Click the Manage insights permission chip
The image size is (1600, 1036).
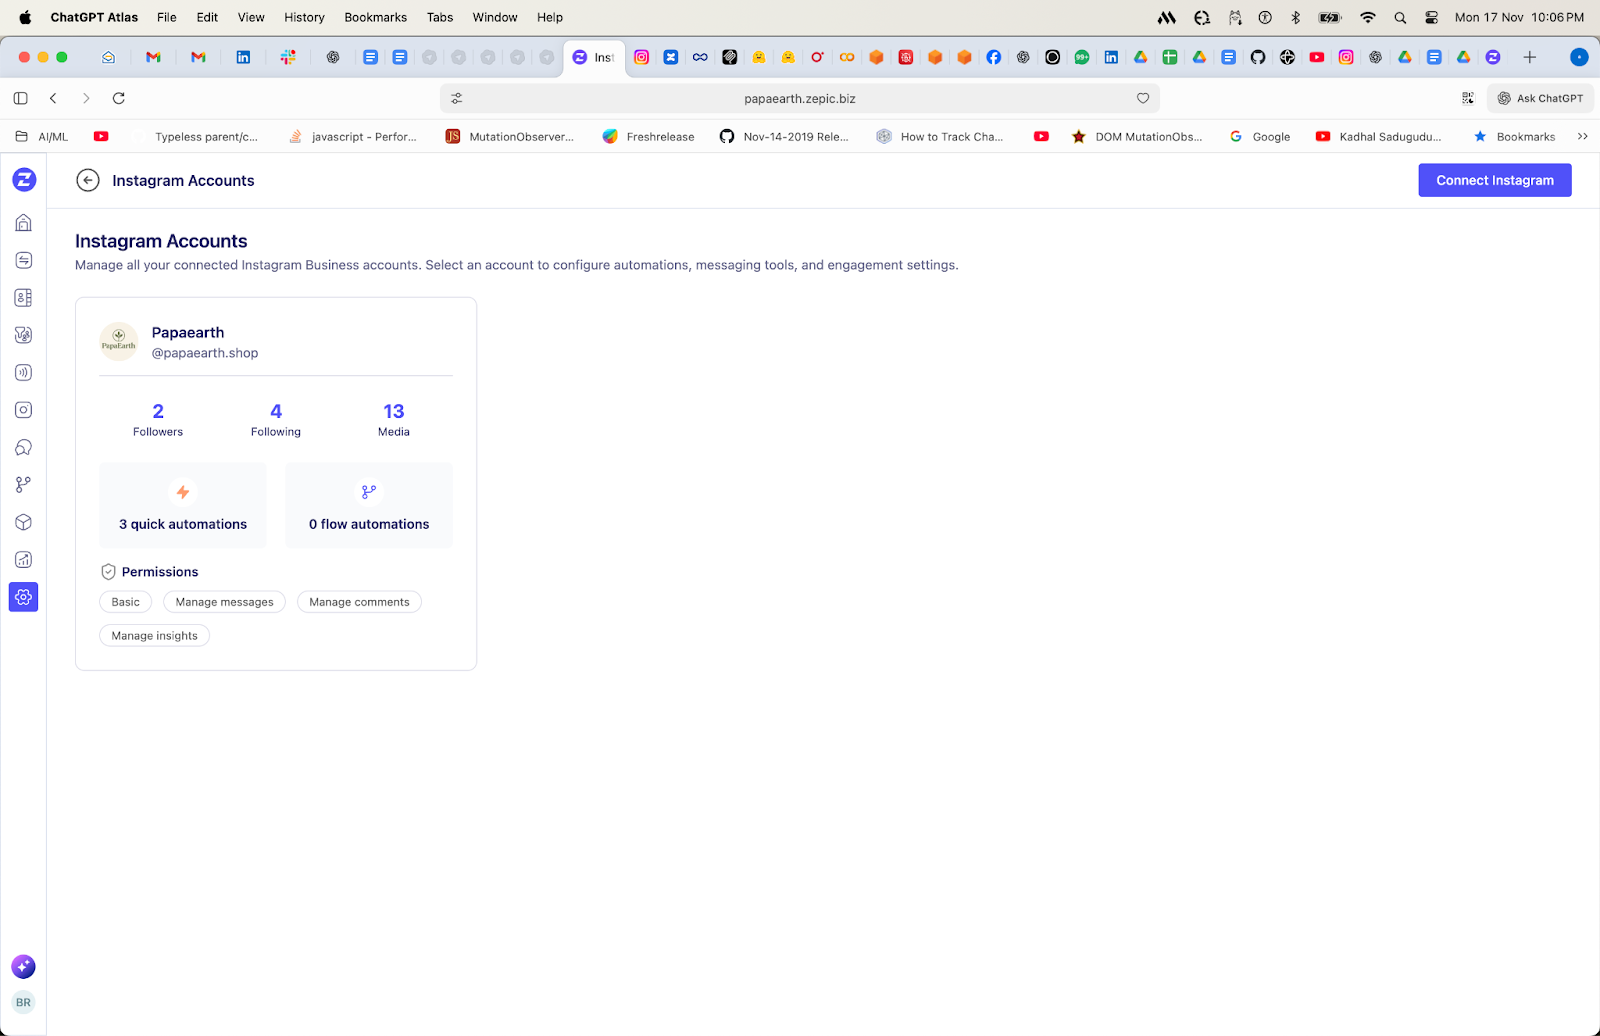(x=155, y=636)
